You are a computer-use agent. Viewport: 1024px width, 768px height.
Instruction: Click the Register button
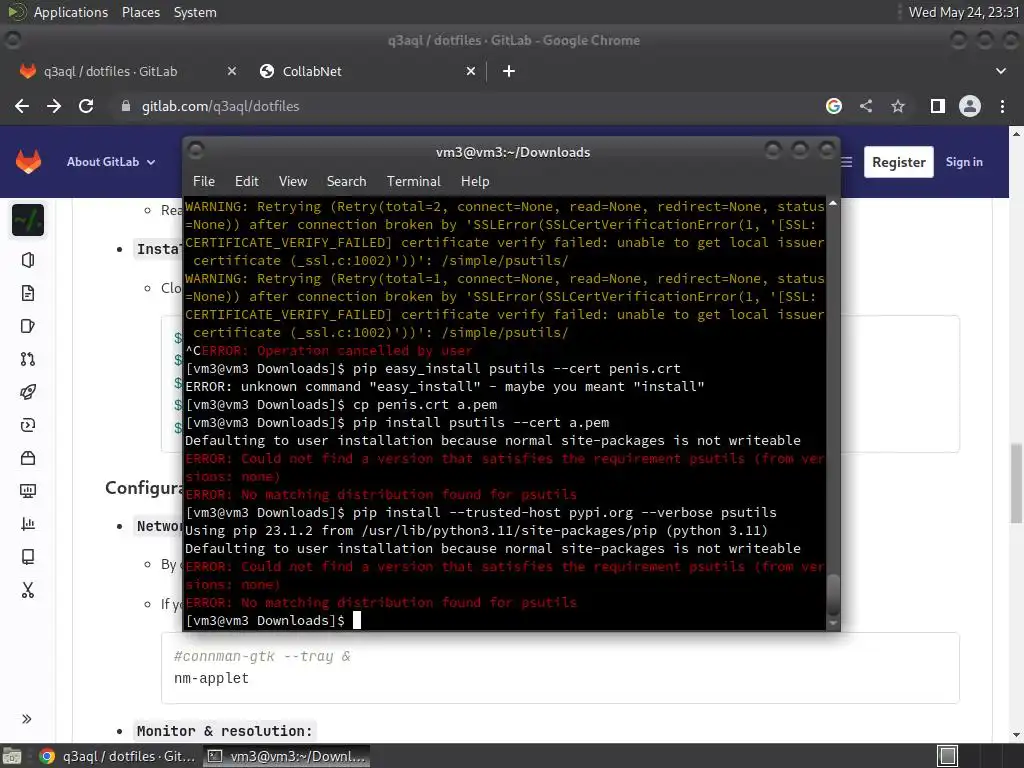[x=899, y=162]
